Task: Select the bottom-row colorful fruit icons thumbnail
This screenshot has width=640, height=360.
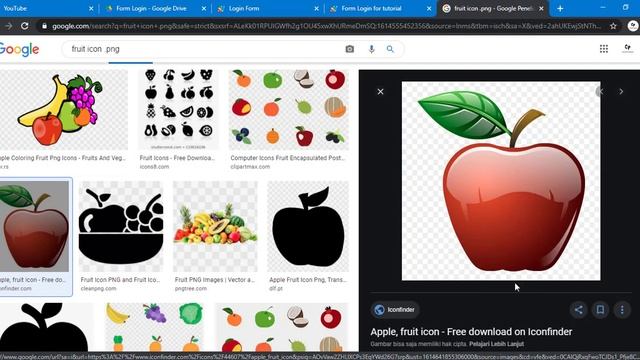Action: tap(282, 327)
